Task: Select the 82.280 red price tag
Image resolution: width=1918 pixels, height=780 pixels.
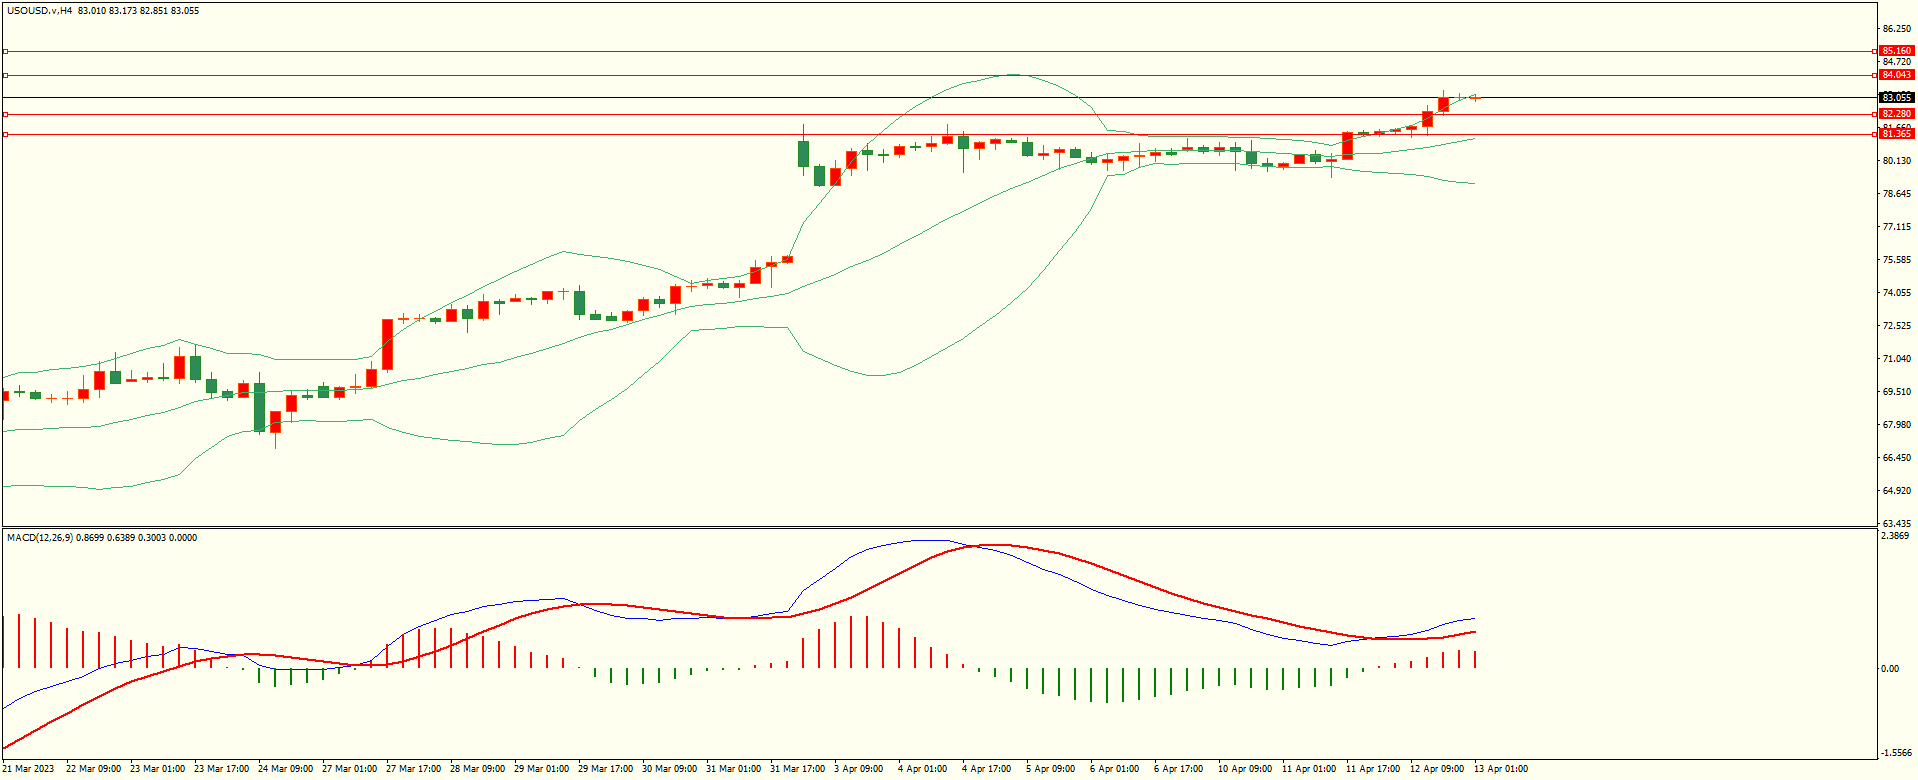Action: (x=1896, y=114)
